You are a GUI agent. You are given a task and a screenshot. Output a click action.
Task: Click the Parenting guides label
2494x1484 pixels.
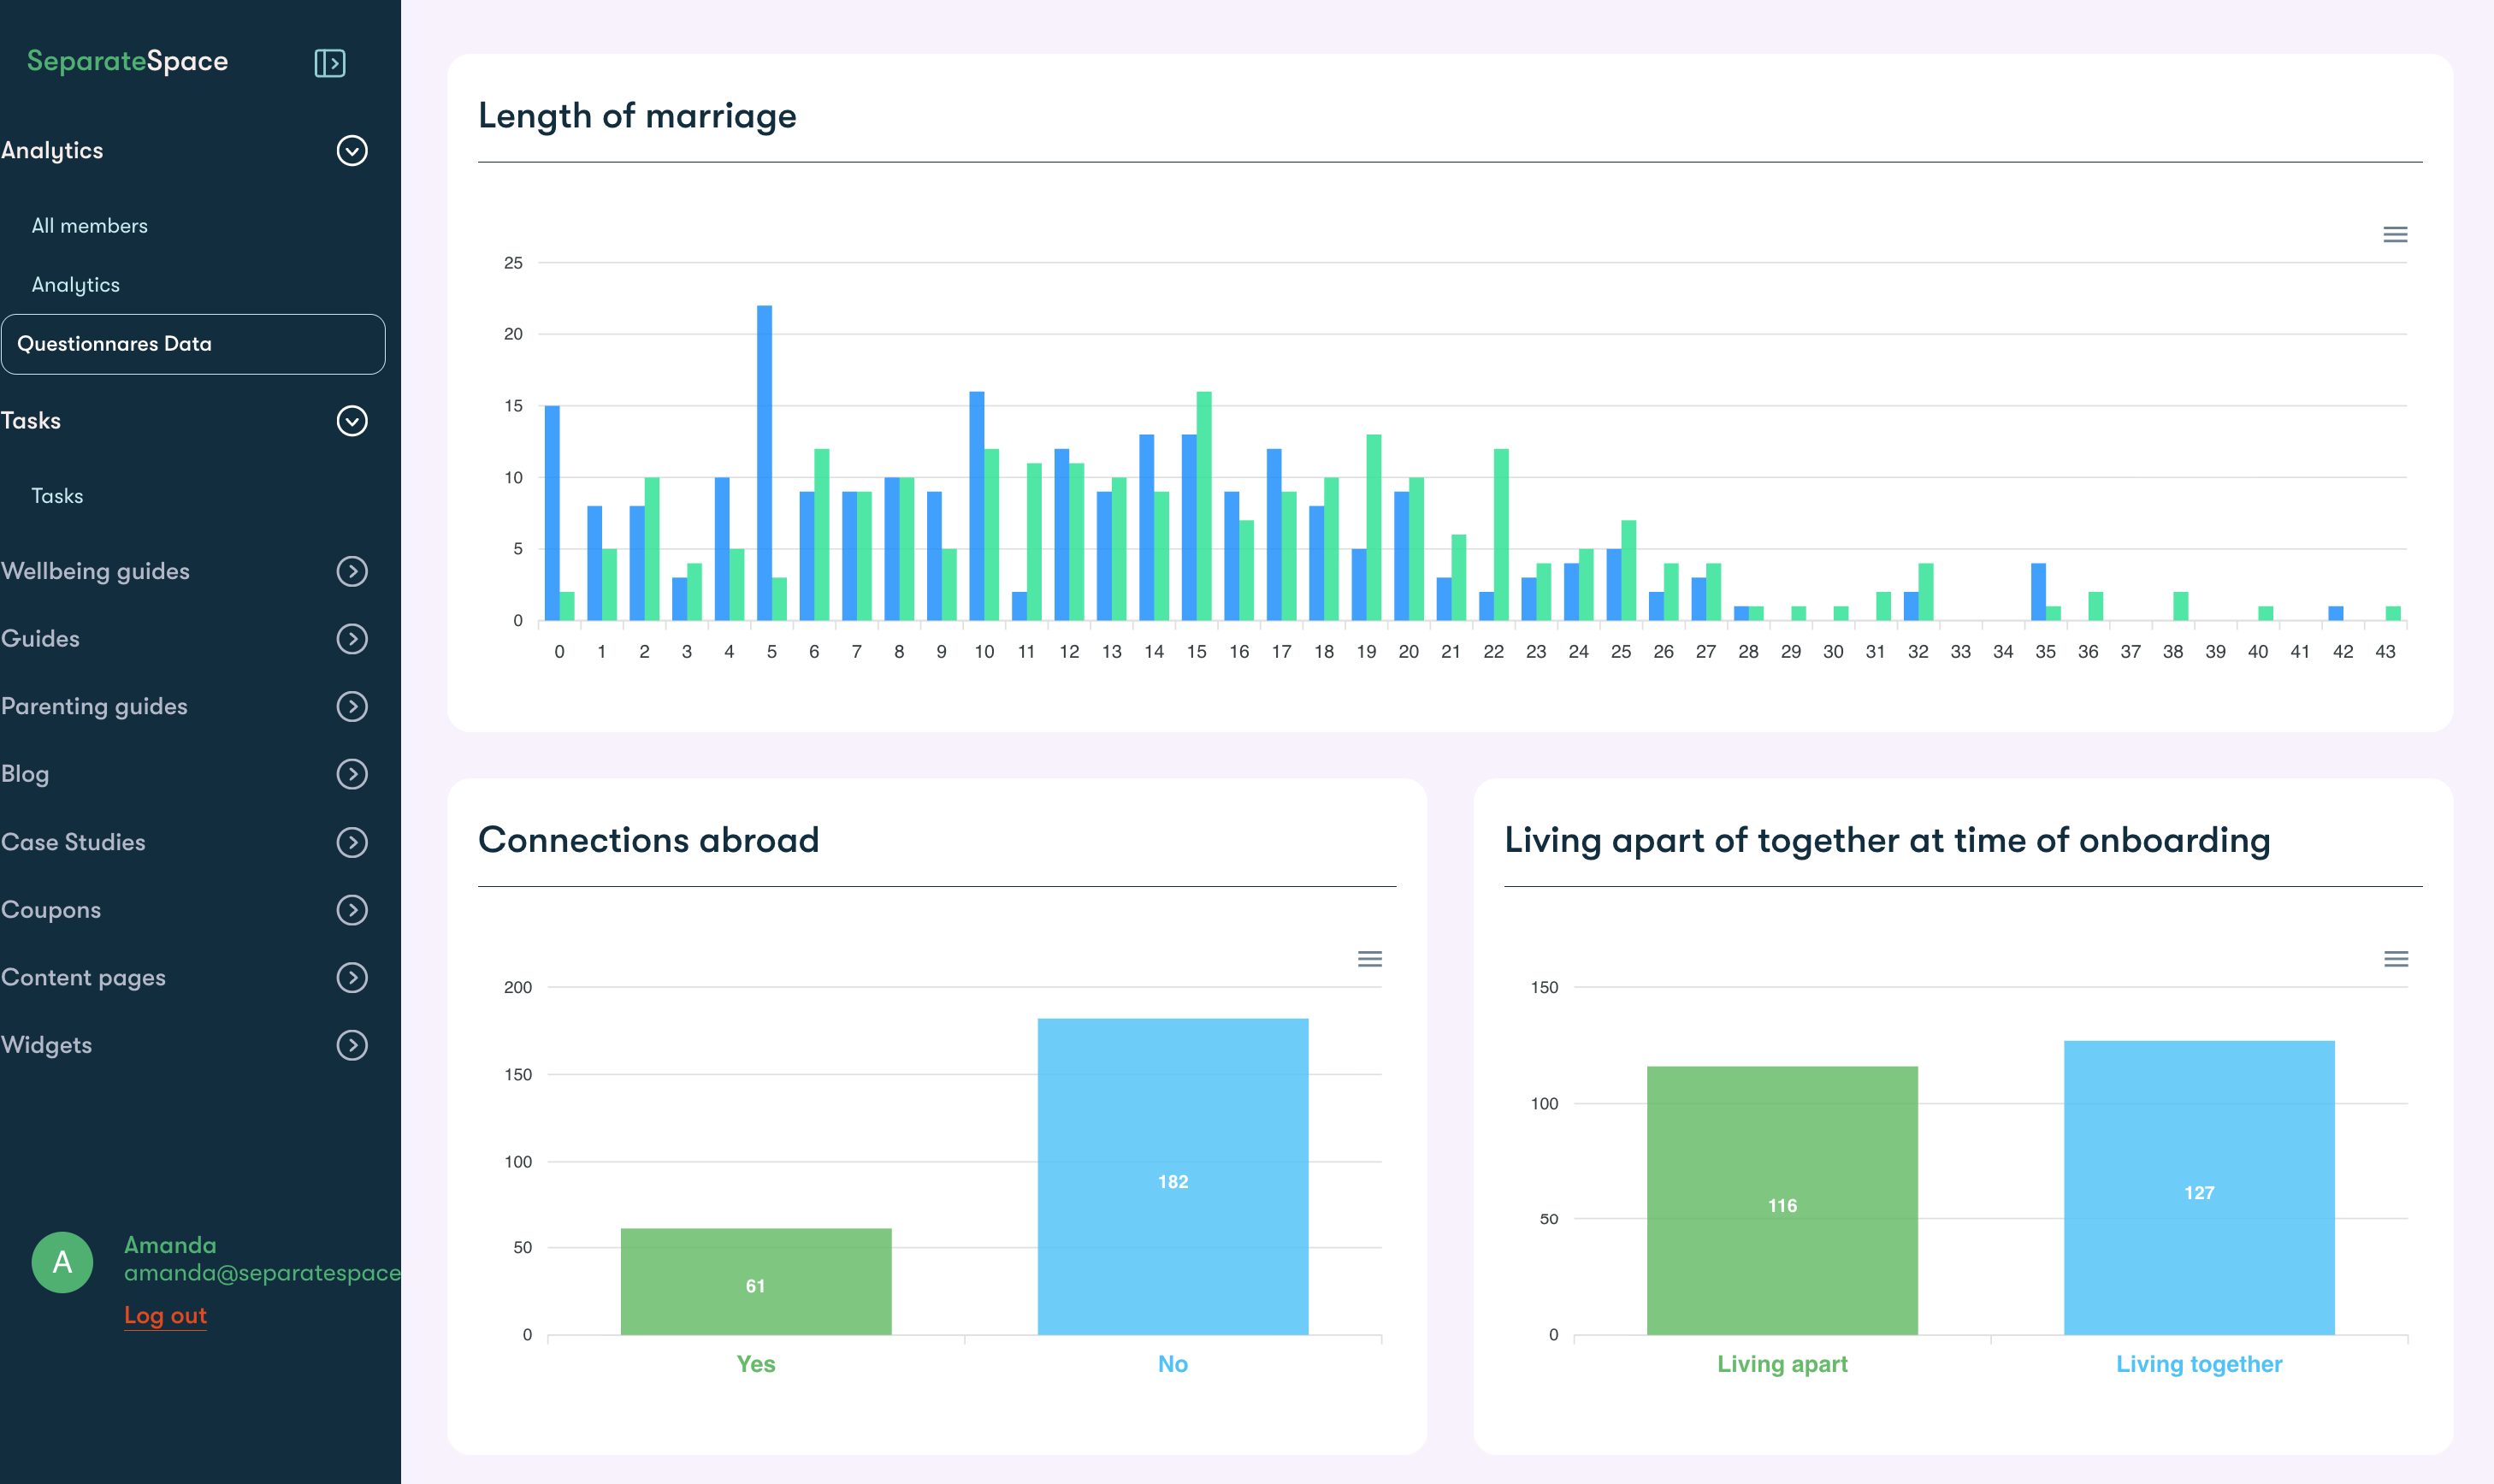tap(94, 707)
